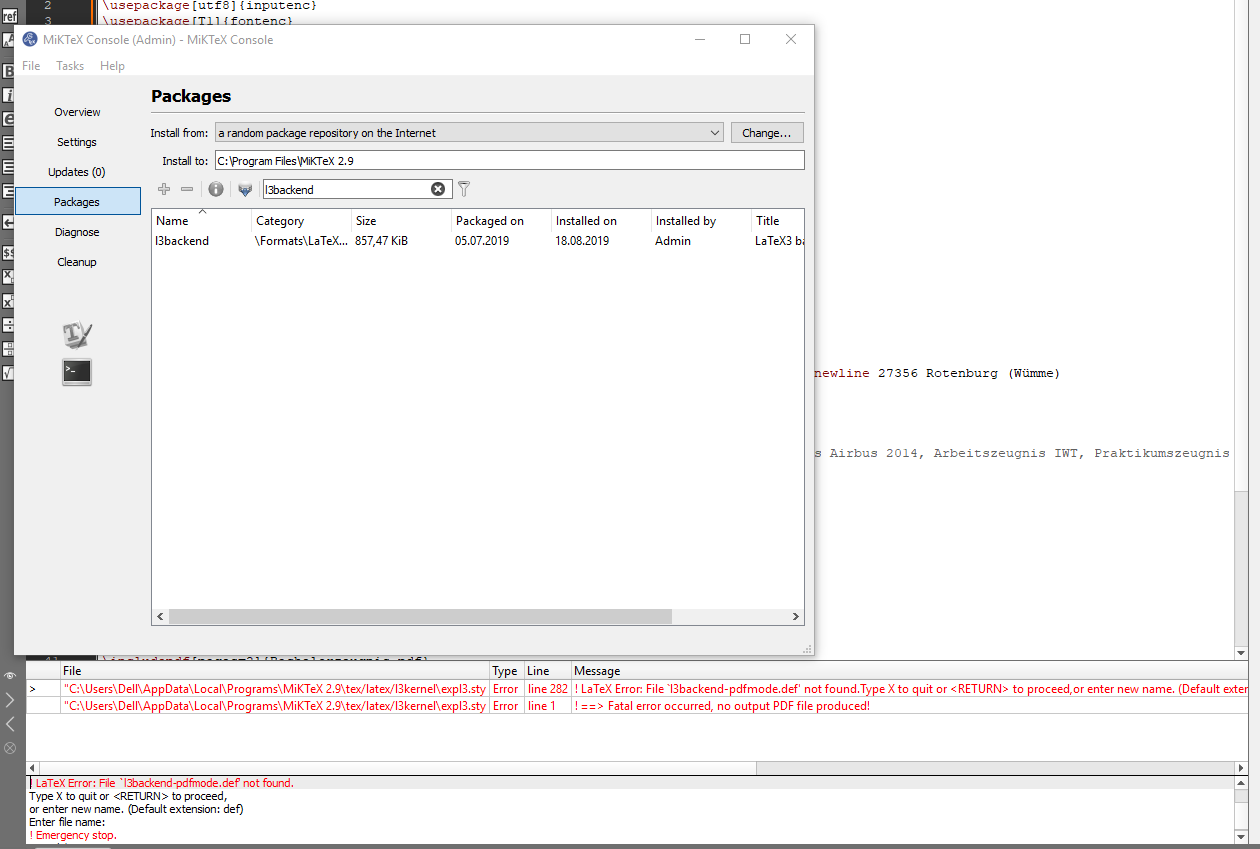Open the Diagnose page

click(77, 232)
